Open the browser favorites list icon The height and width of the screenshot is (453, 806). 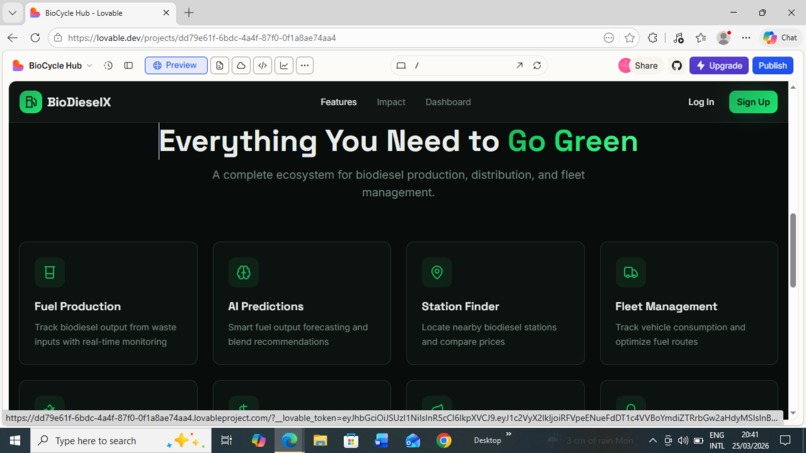pos(701,38)
